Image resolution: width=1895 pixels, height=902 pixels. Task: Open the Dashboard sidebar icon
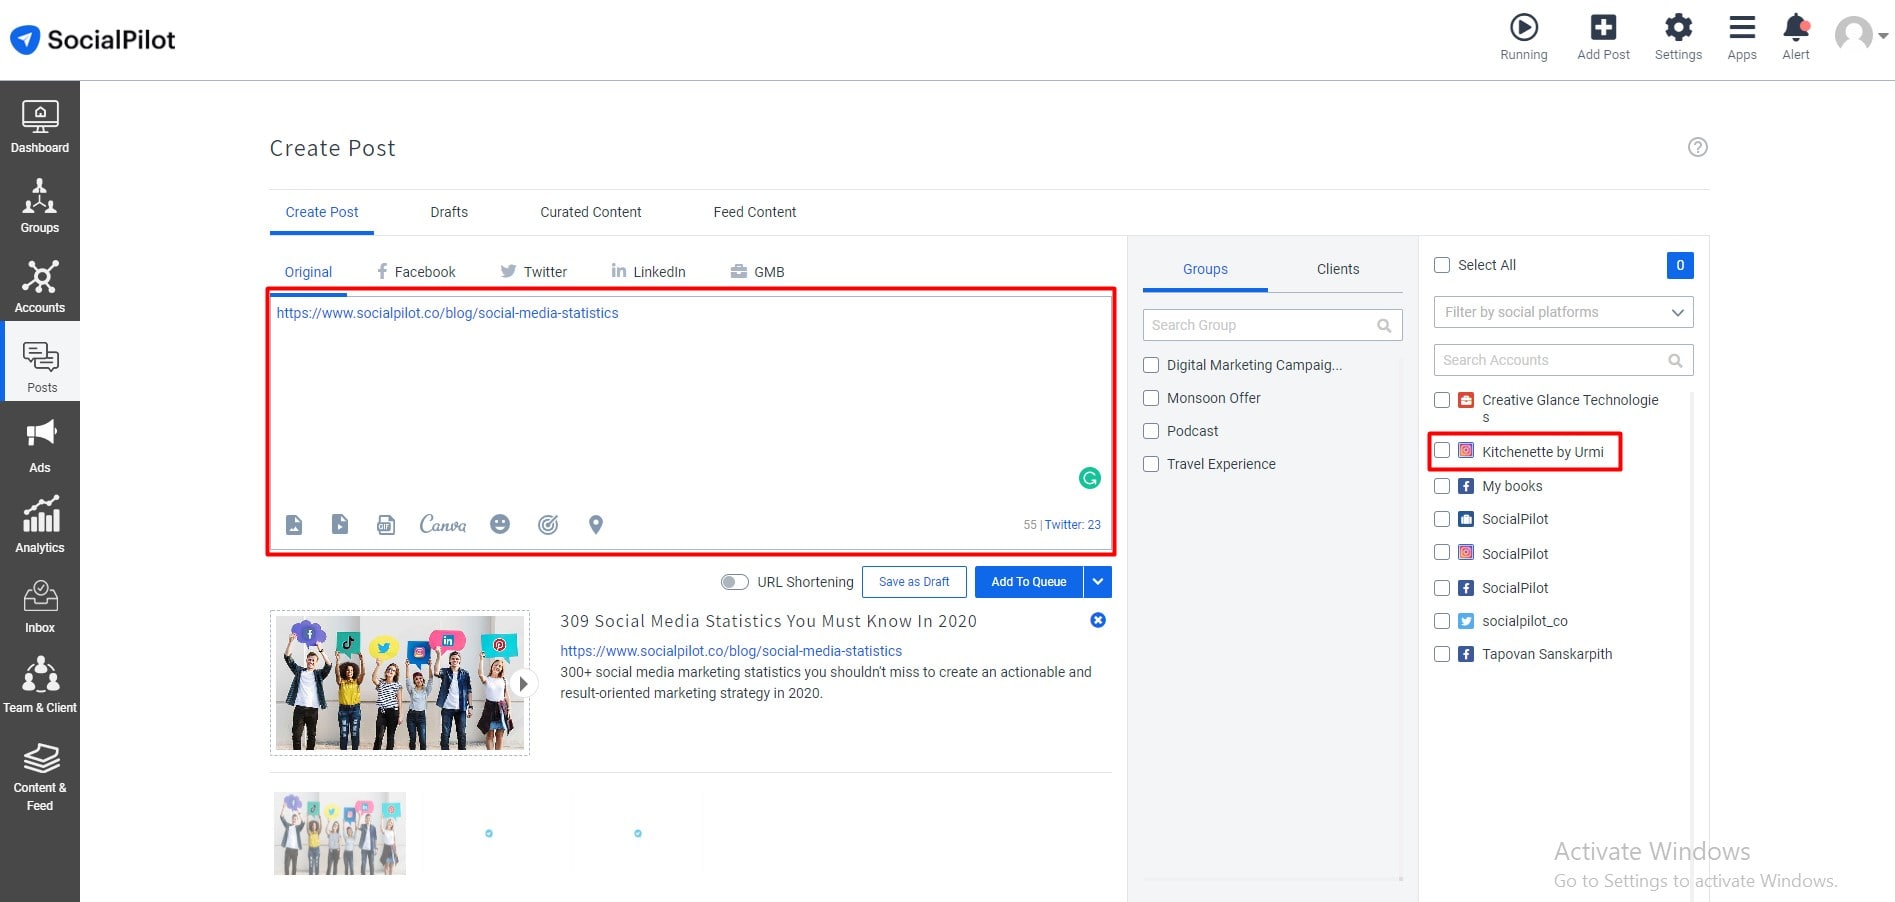click(x=40, y=127)
